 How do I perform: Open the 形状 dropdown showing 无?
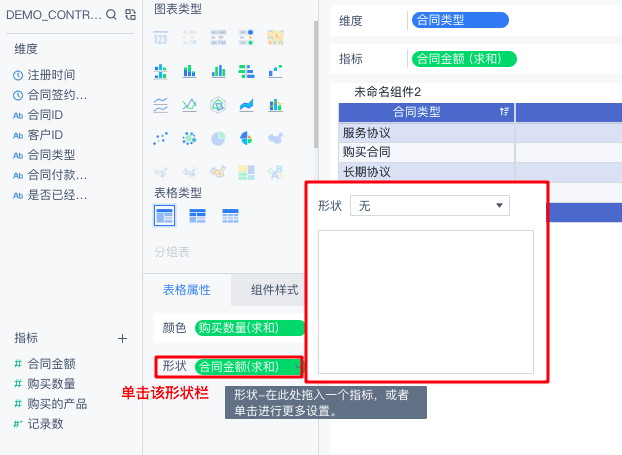click(430, 205)
